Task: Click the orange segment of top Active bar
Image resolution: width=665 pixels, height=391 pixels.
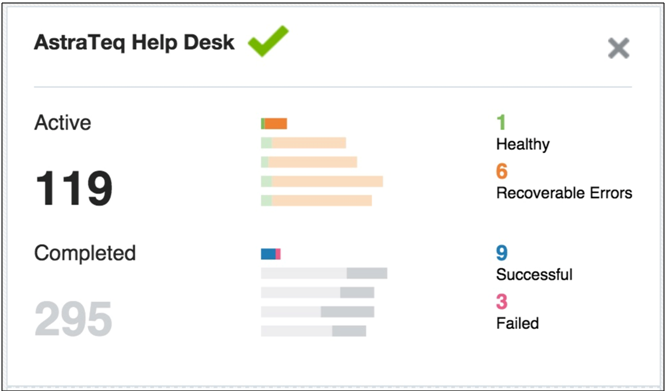Action: [276, 123]
